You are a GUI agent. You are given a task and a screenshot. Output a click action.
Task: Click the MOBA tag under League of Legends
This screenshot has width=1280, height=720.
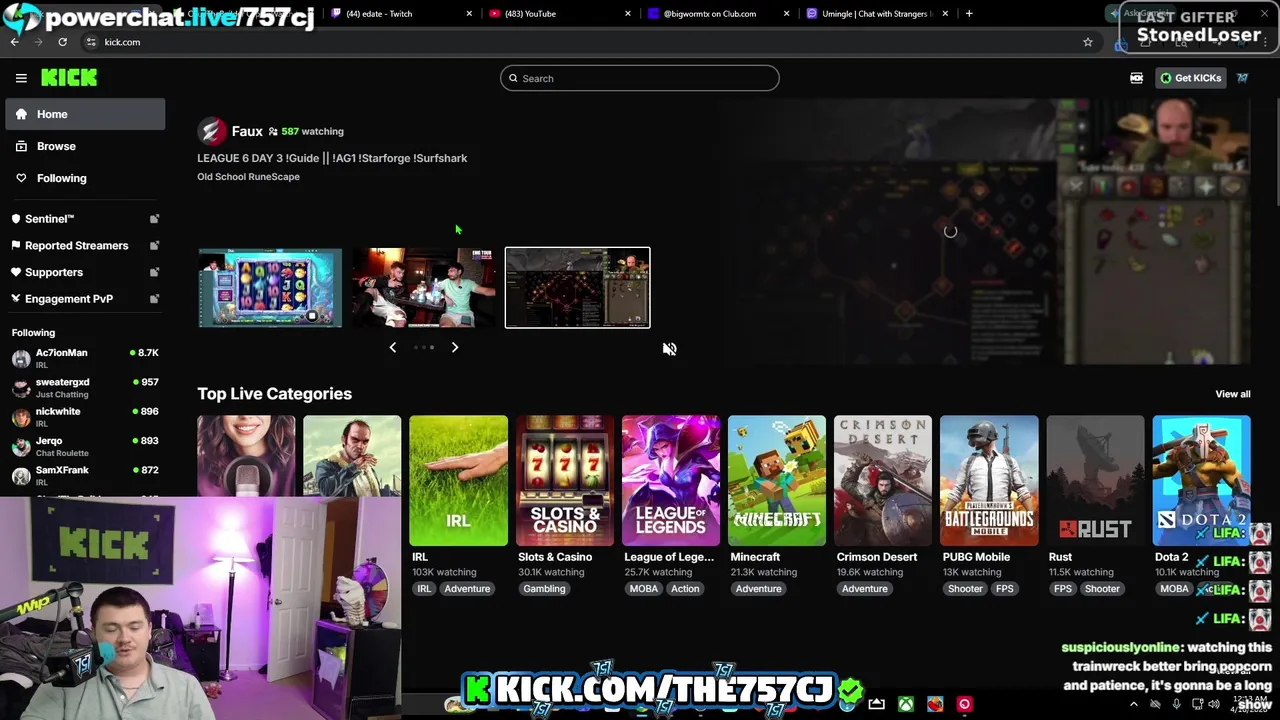coord(644,589)
